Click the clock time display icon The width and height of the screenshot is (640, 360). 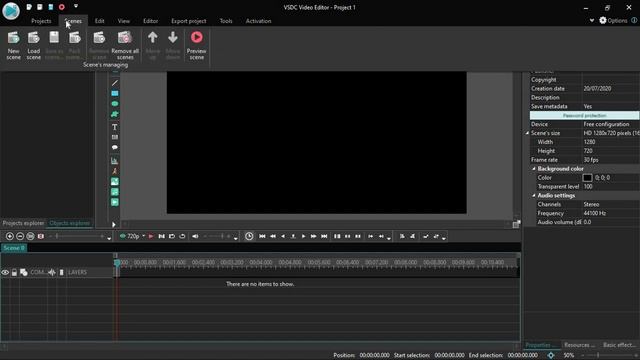coord(249,236)
